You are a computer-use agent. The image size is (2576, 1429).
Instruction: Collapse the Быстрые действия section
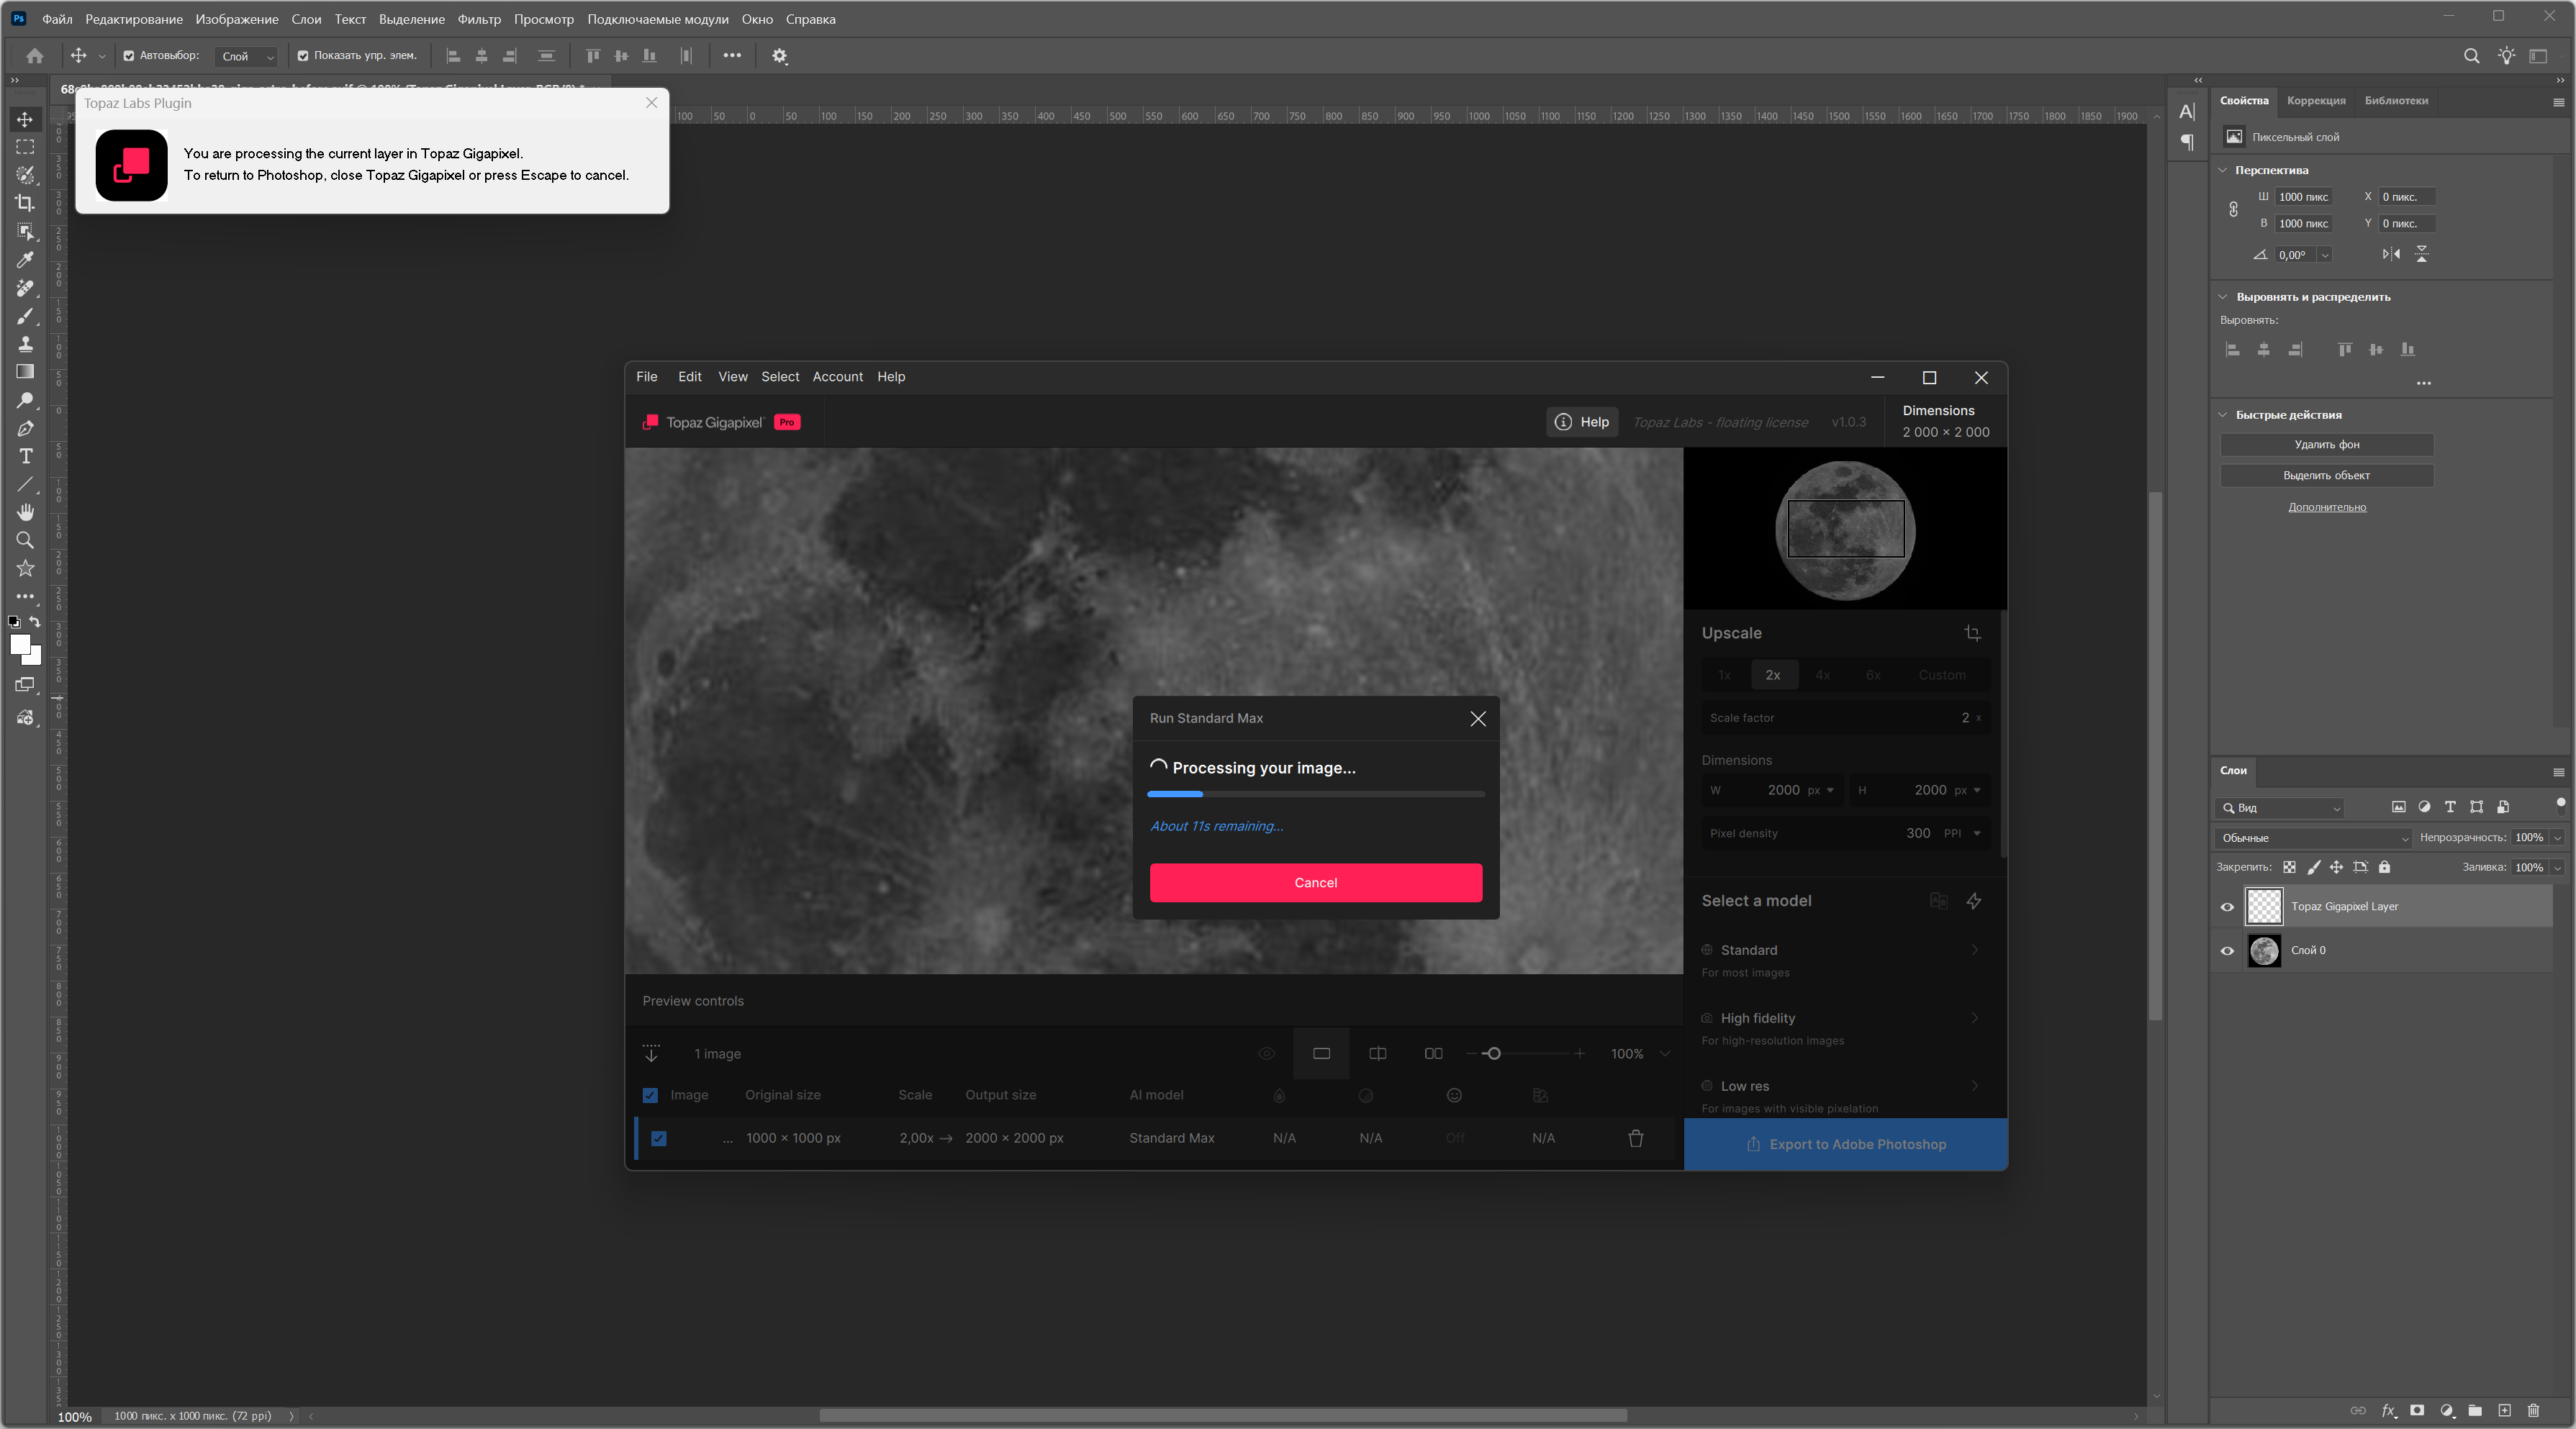(x=2223, y=415)
